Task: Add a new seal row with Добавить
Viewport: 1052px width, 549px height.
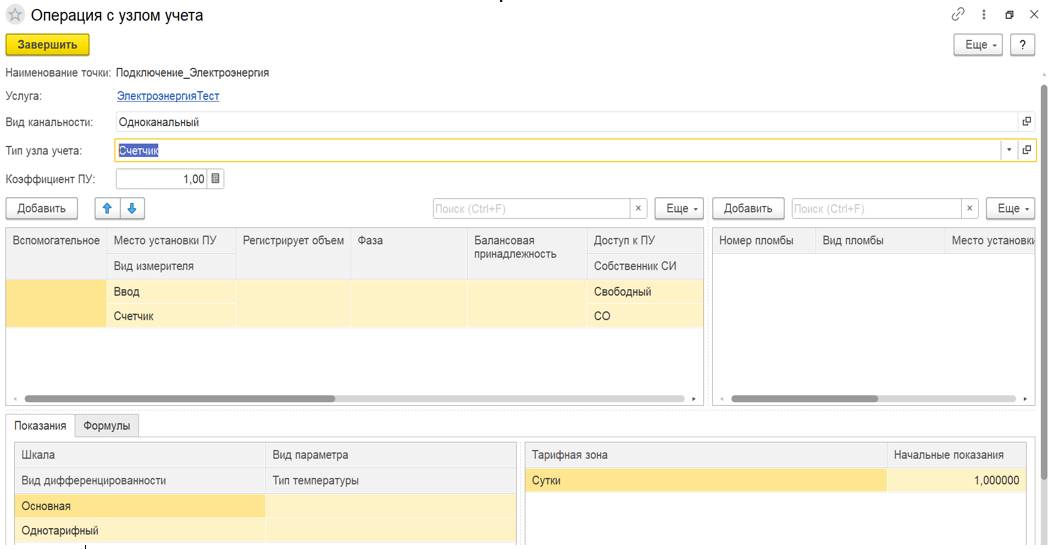Action: [748, 208]
